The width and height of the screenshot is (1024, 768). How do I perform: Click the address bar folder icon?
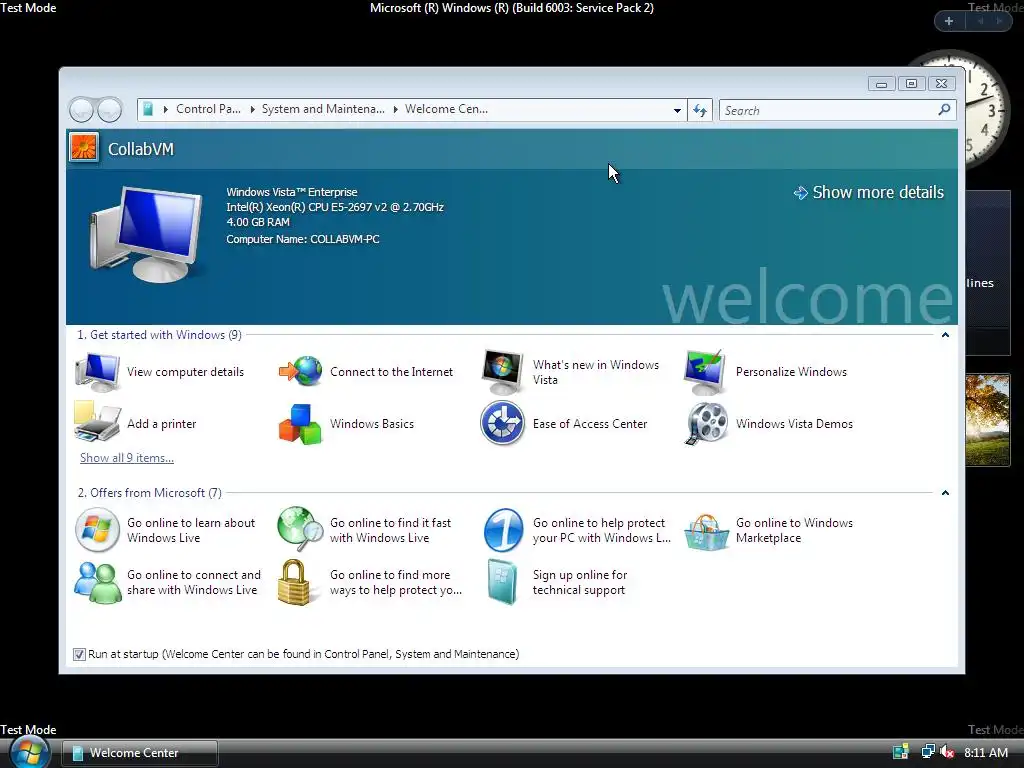(x=148, y=109)
